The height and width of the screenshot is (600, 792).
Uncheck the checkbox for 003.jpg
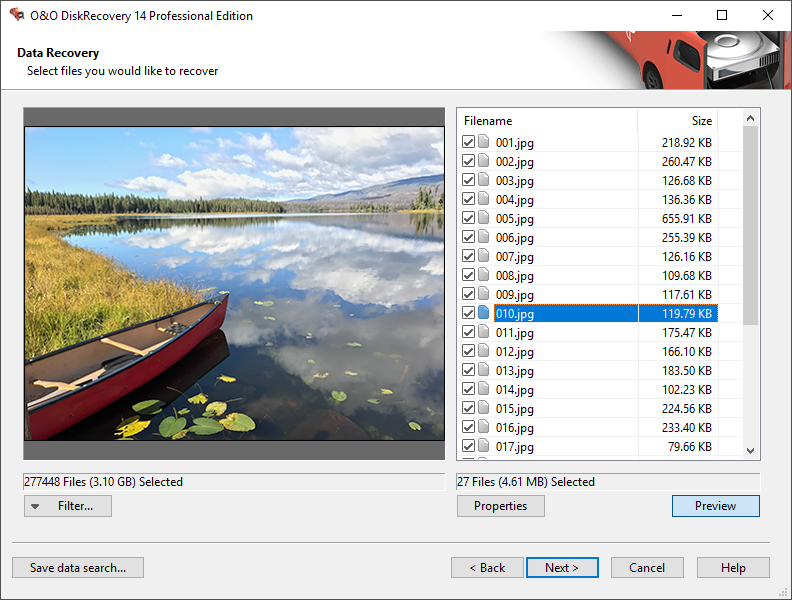click(x=468, y=181)
